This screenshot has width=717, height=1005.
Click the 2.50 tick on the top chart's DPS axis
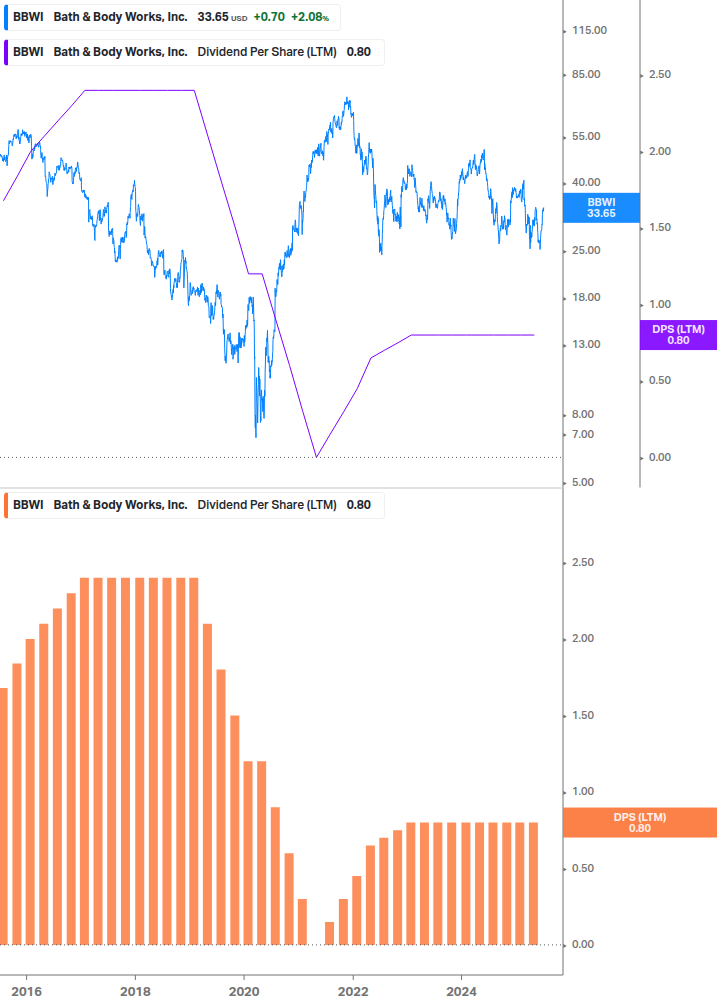click(x=660, y=75)
